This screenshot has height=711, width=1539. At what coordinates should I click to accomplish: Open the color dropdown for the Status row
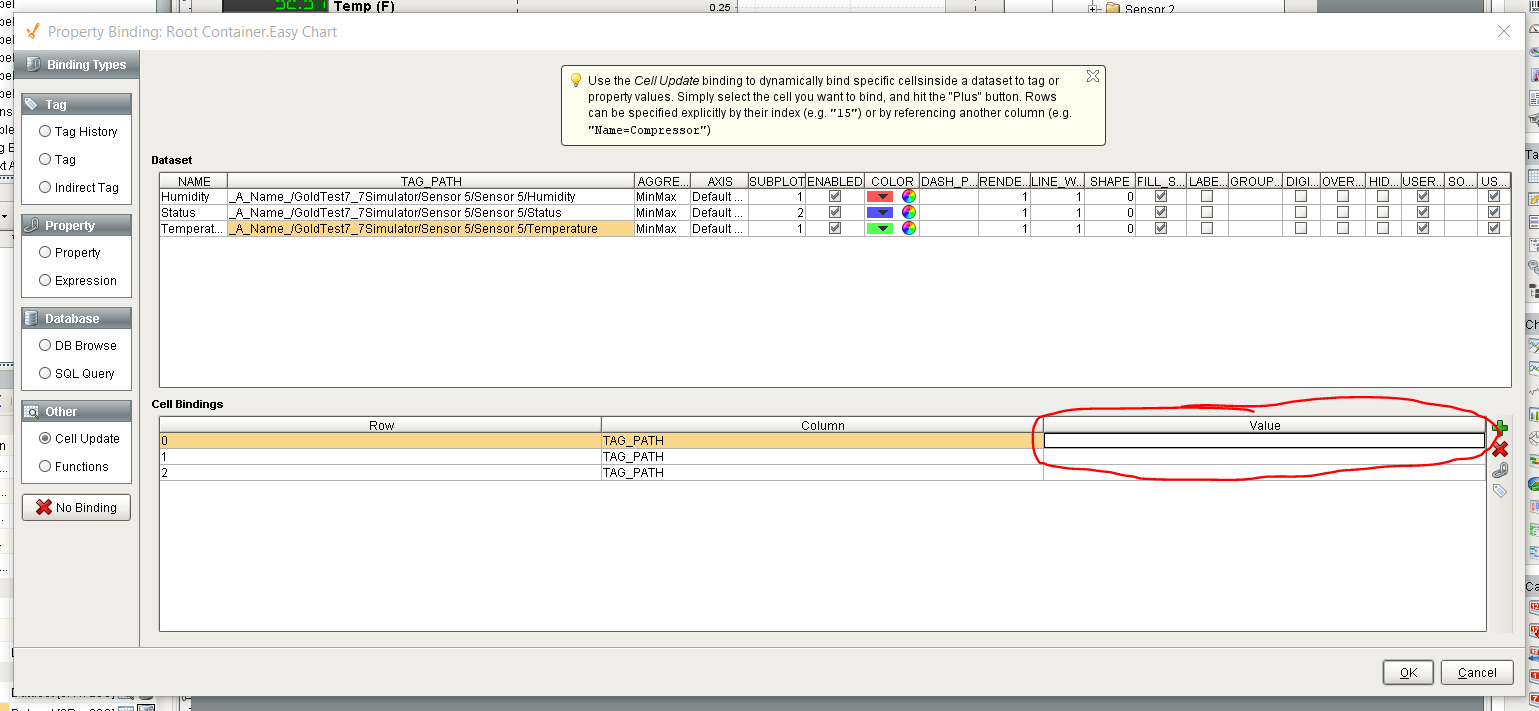(x=880, y=212)
